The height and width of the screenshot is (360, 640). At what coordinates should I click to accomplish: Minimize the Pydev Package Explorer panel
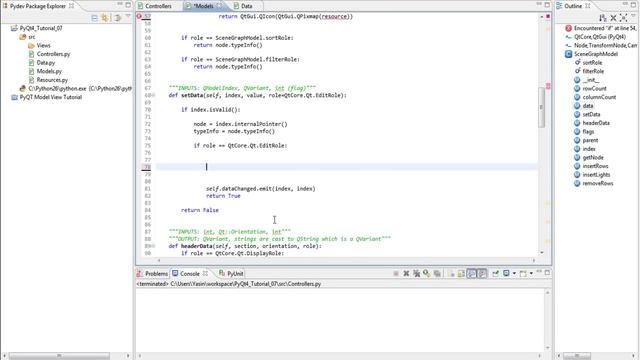pyautogui.click(x=120, y=4)
